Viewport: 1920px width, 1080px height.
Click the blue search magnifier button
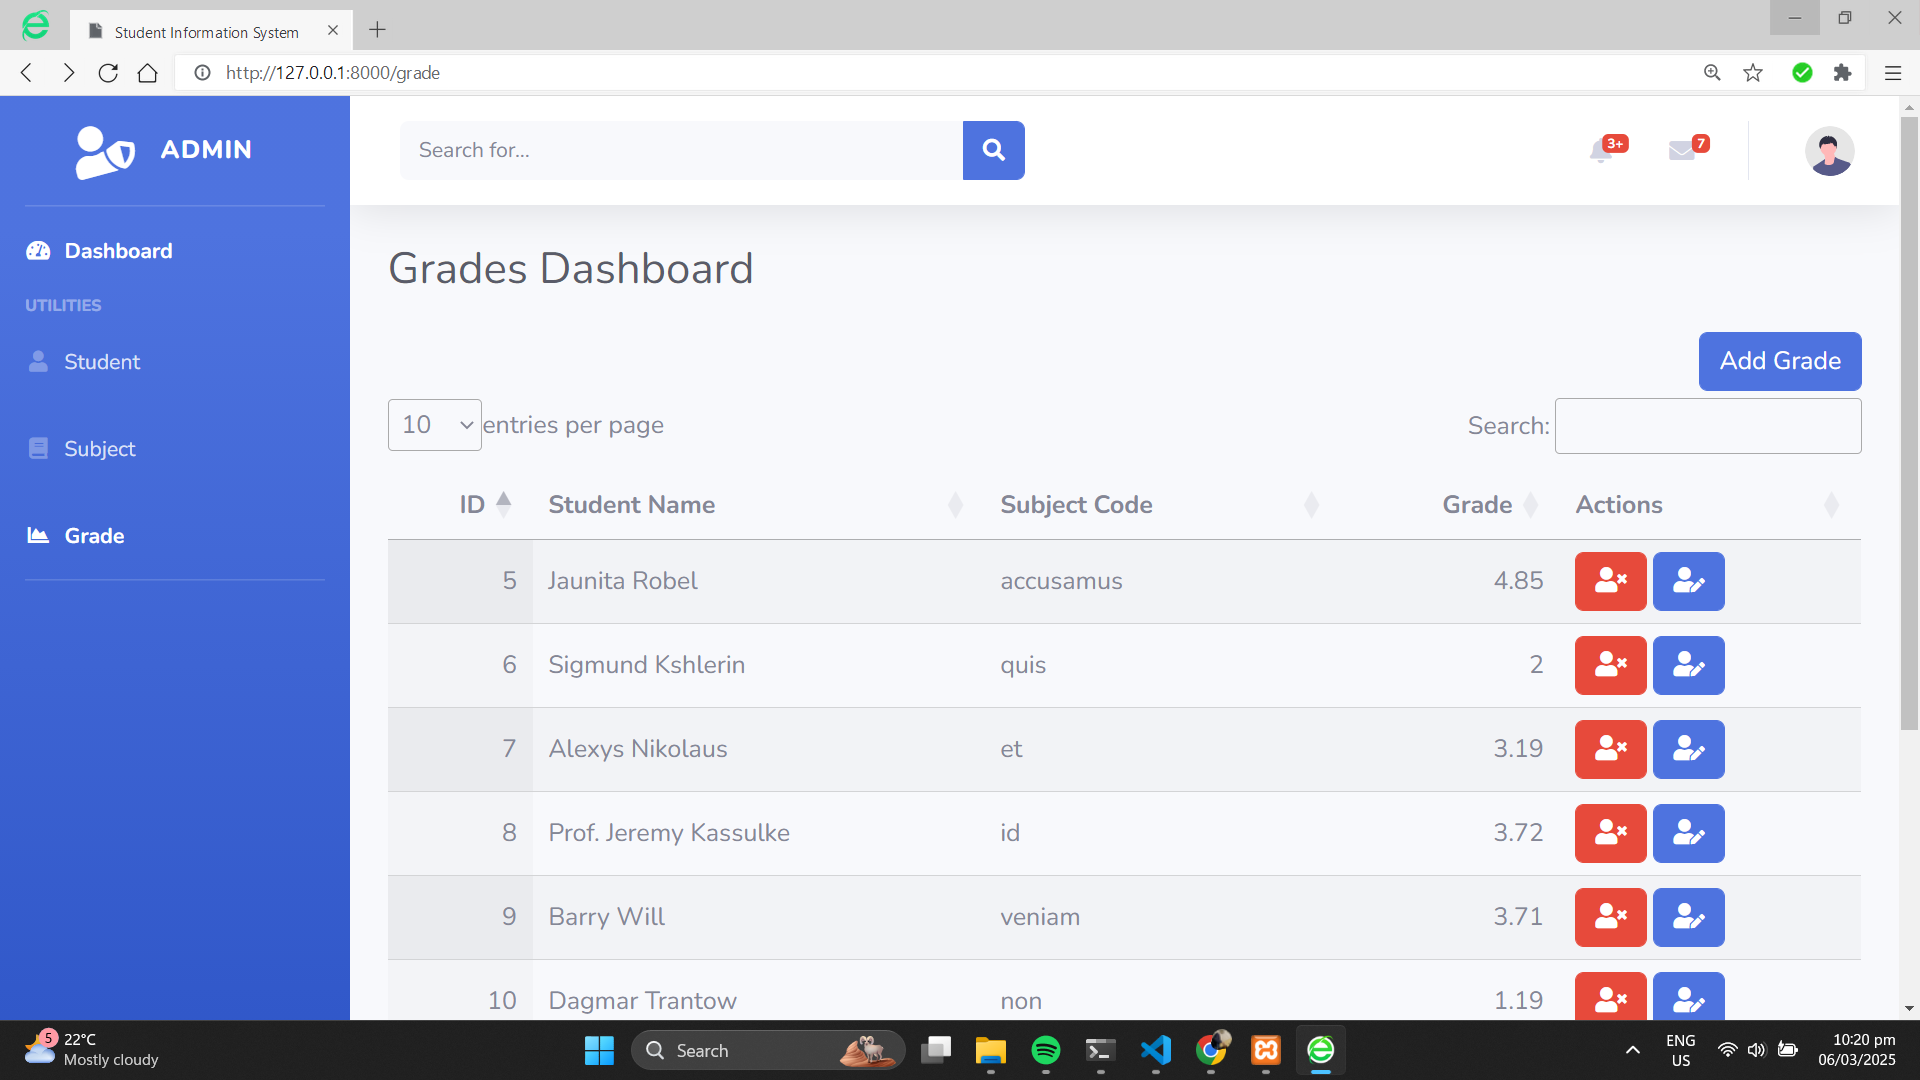click(x=993, y=150)
